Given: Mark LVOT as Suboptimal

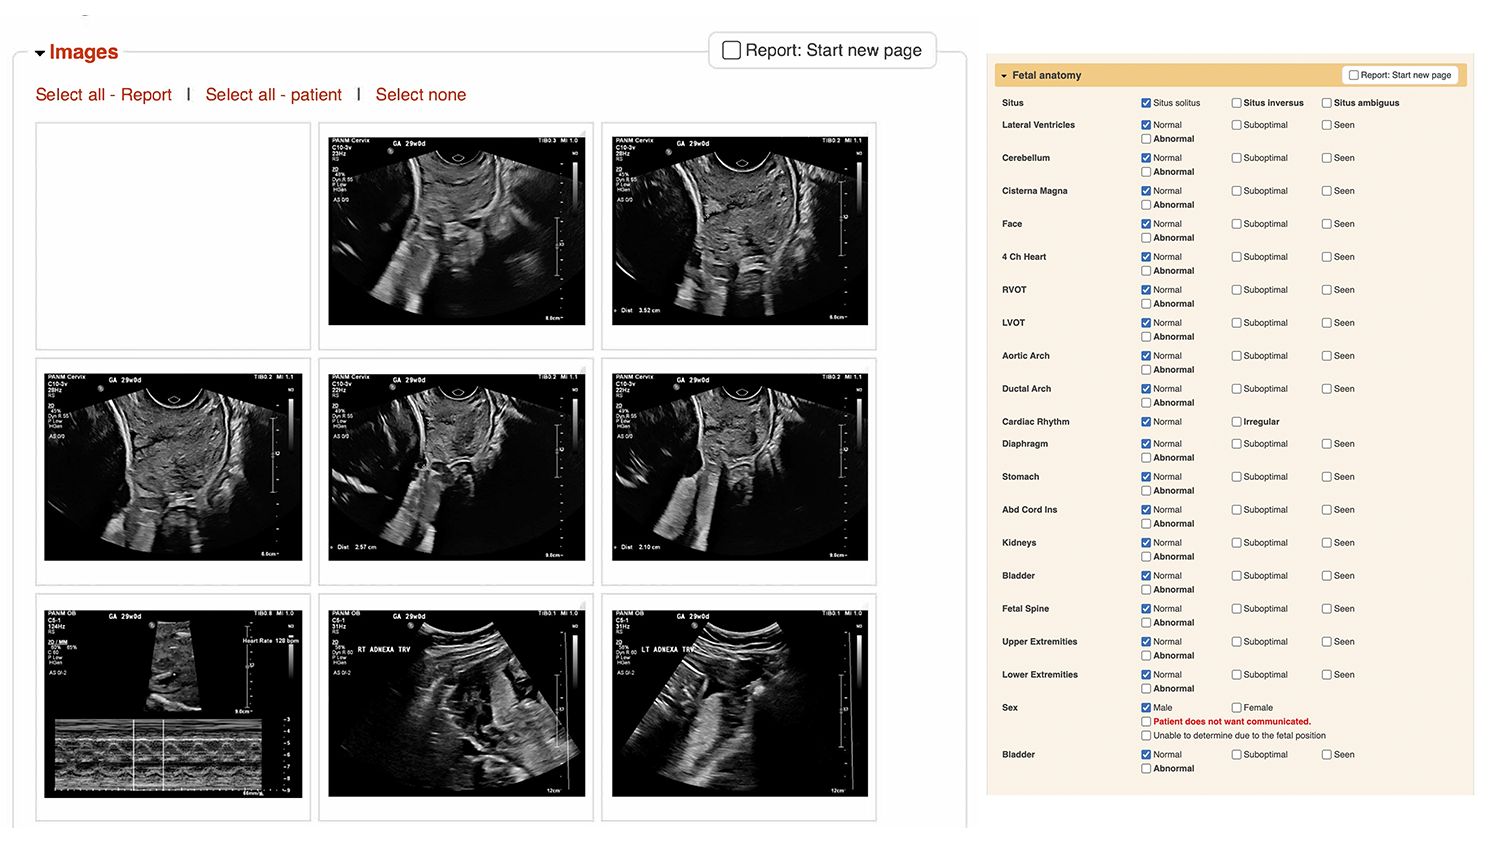Looking at the screenshot, I should point(1236,323).
